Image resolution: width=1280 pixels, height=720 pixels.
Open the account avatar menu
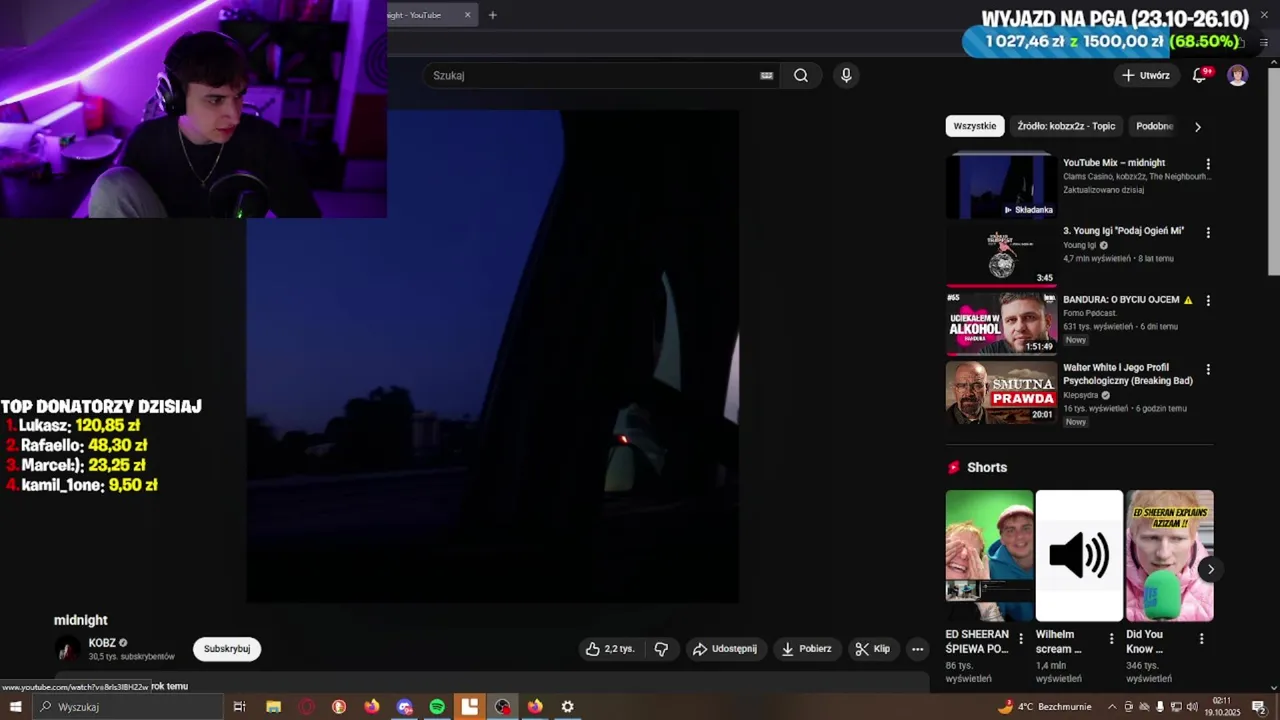[1238, 75]
